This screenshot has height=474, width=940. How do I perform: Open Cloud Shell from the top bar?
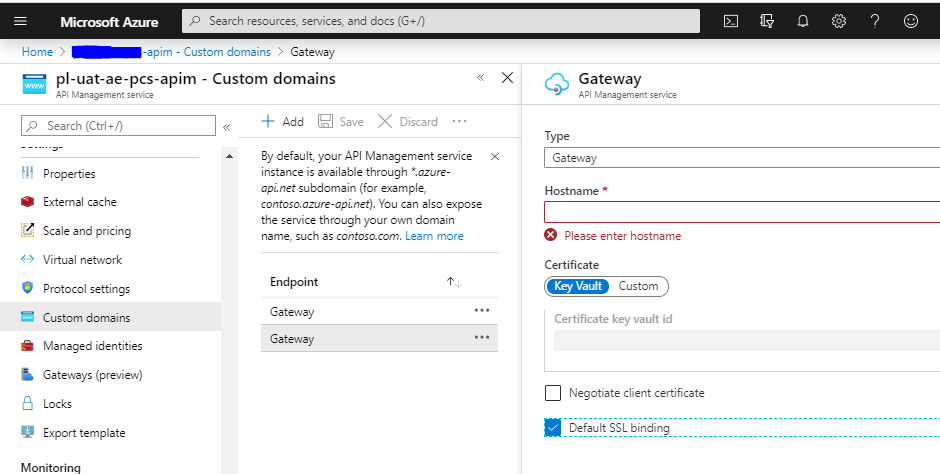pos(731,21)
